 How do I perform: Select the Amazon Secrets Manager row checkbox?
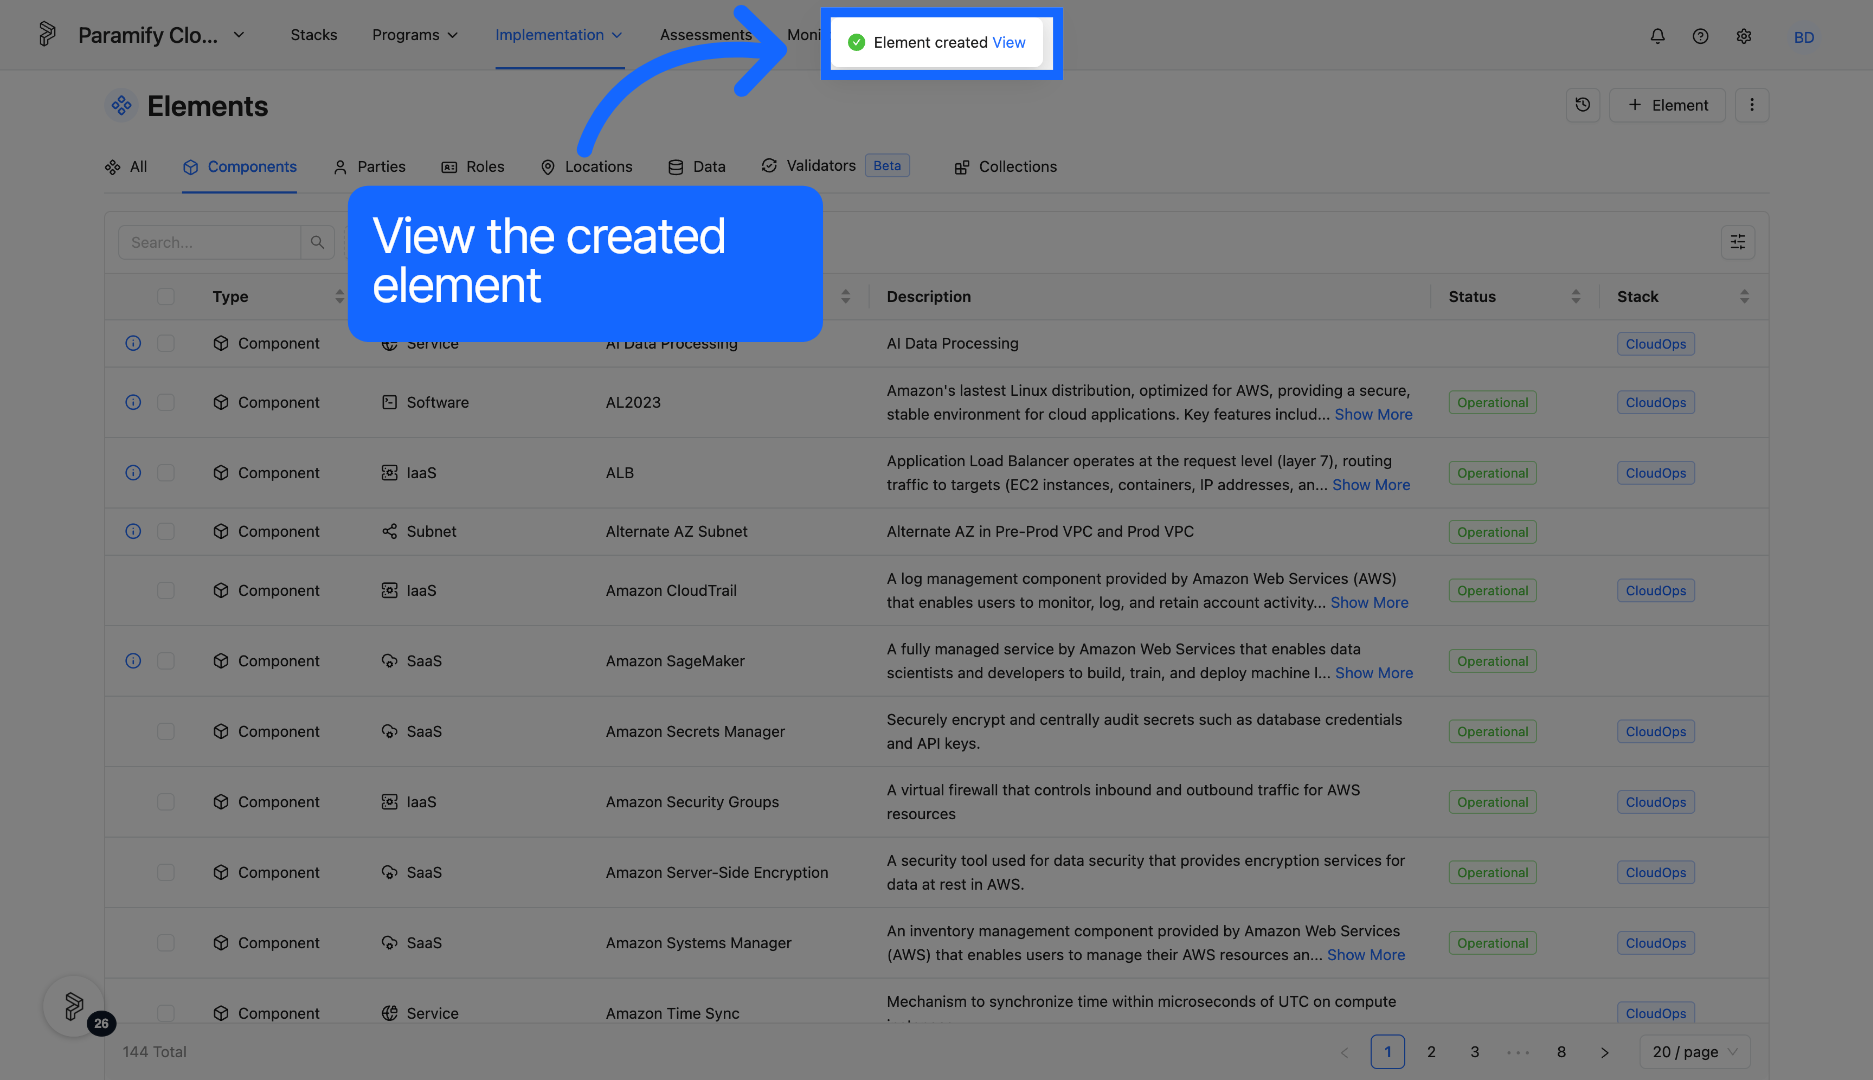point(166,731)
